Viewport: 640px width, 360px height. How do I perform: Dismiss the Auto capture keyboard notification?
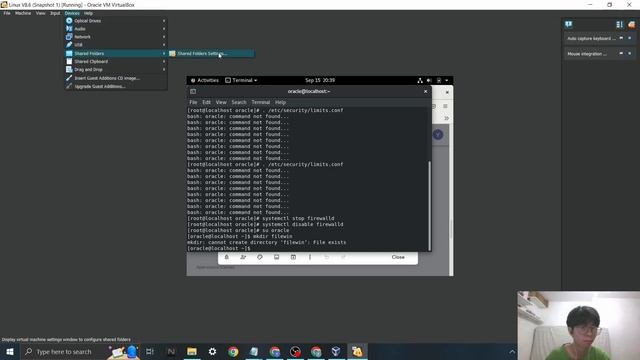(x=629, y=38)
